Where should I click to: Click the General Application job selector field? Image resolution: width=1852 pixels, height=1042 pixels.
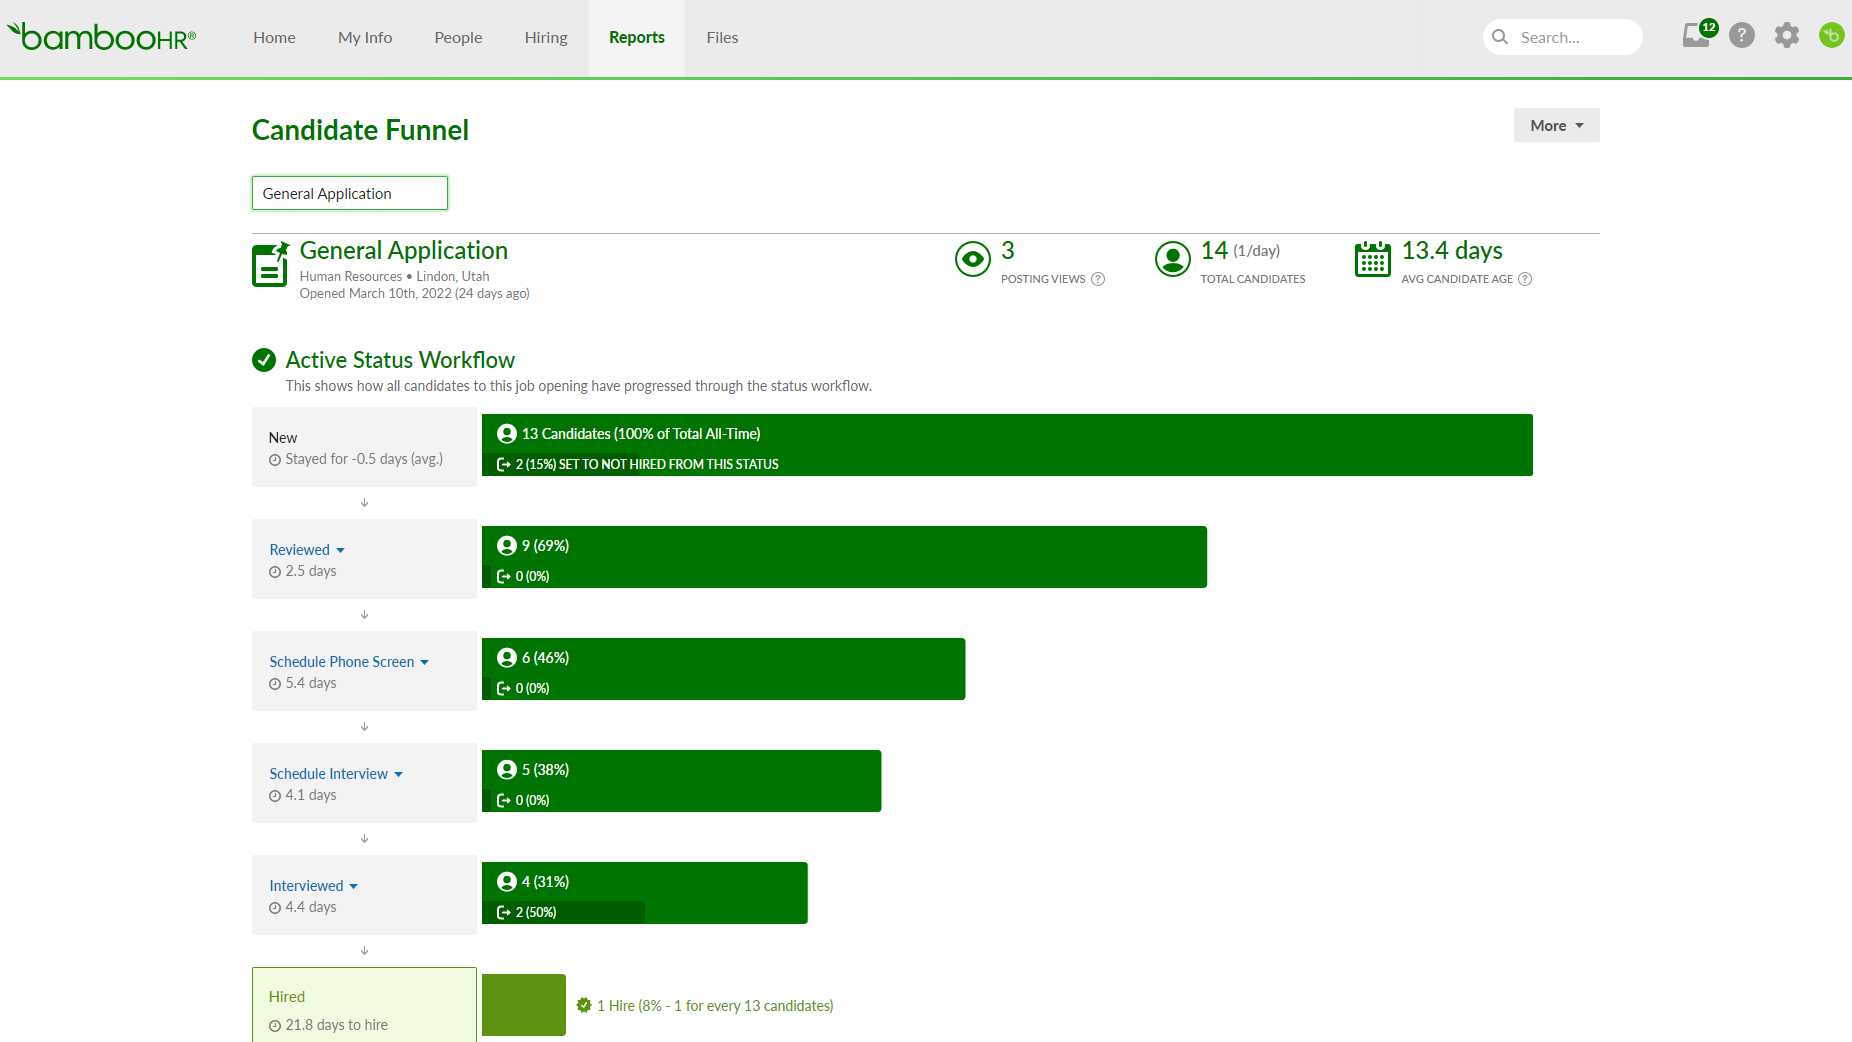coord(350,193)
